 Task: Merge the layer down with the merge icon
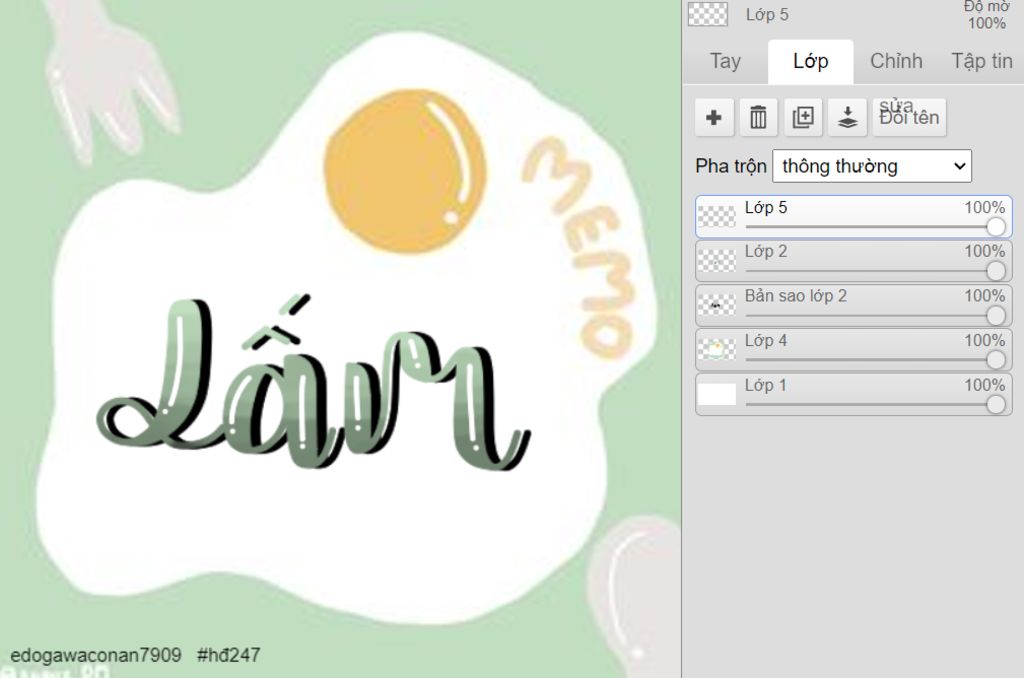tap(847, 118)
